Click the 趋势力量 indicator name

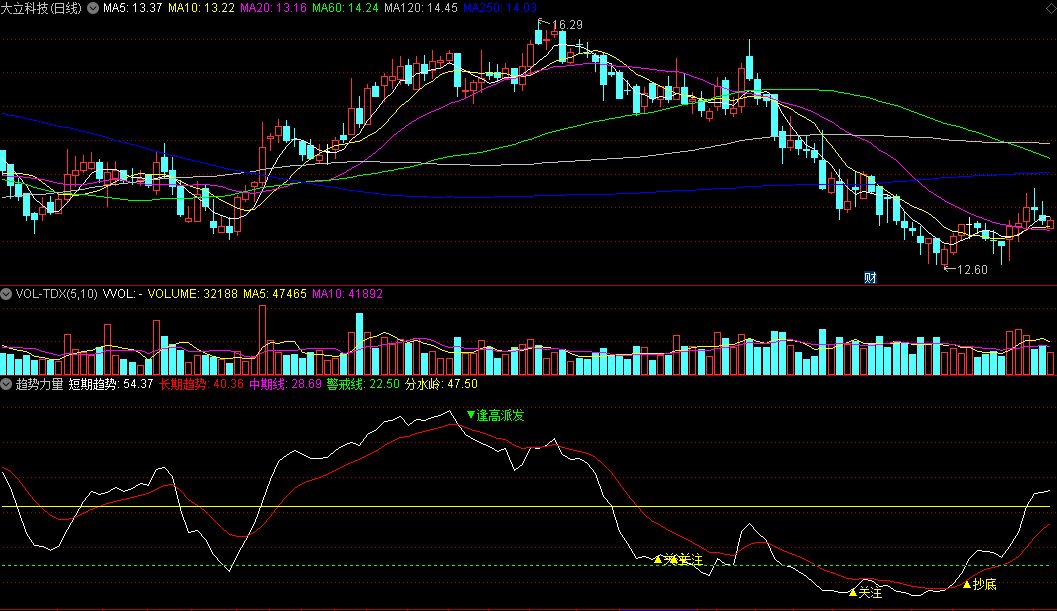(39, 384)
